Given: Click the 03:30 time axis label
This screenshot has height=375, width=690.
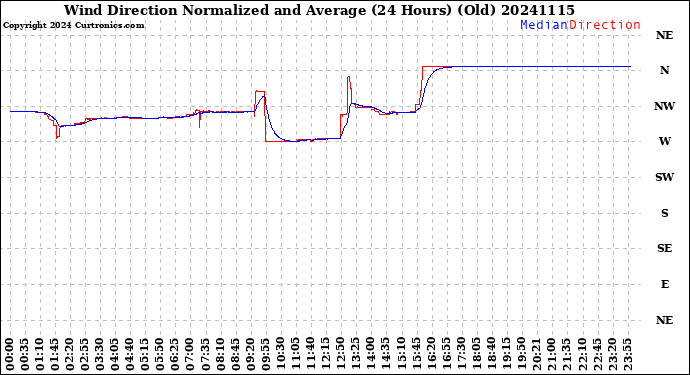Looking at the screenshot, I should (x=100, y=355).
